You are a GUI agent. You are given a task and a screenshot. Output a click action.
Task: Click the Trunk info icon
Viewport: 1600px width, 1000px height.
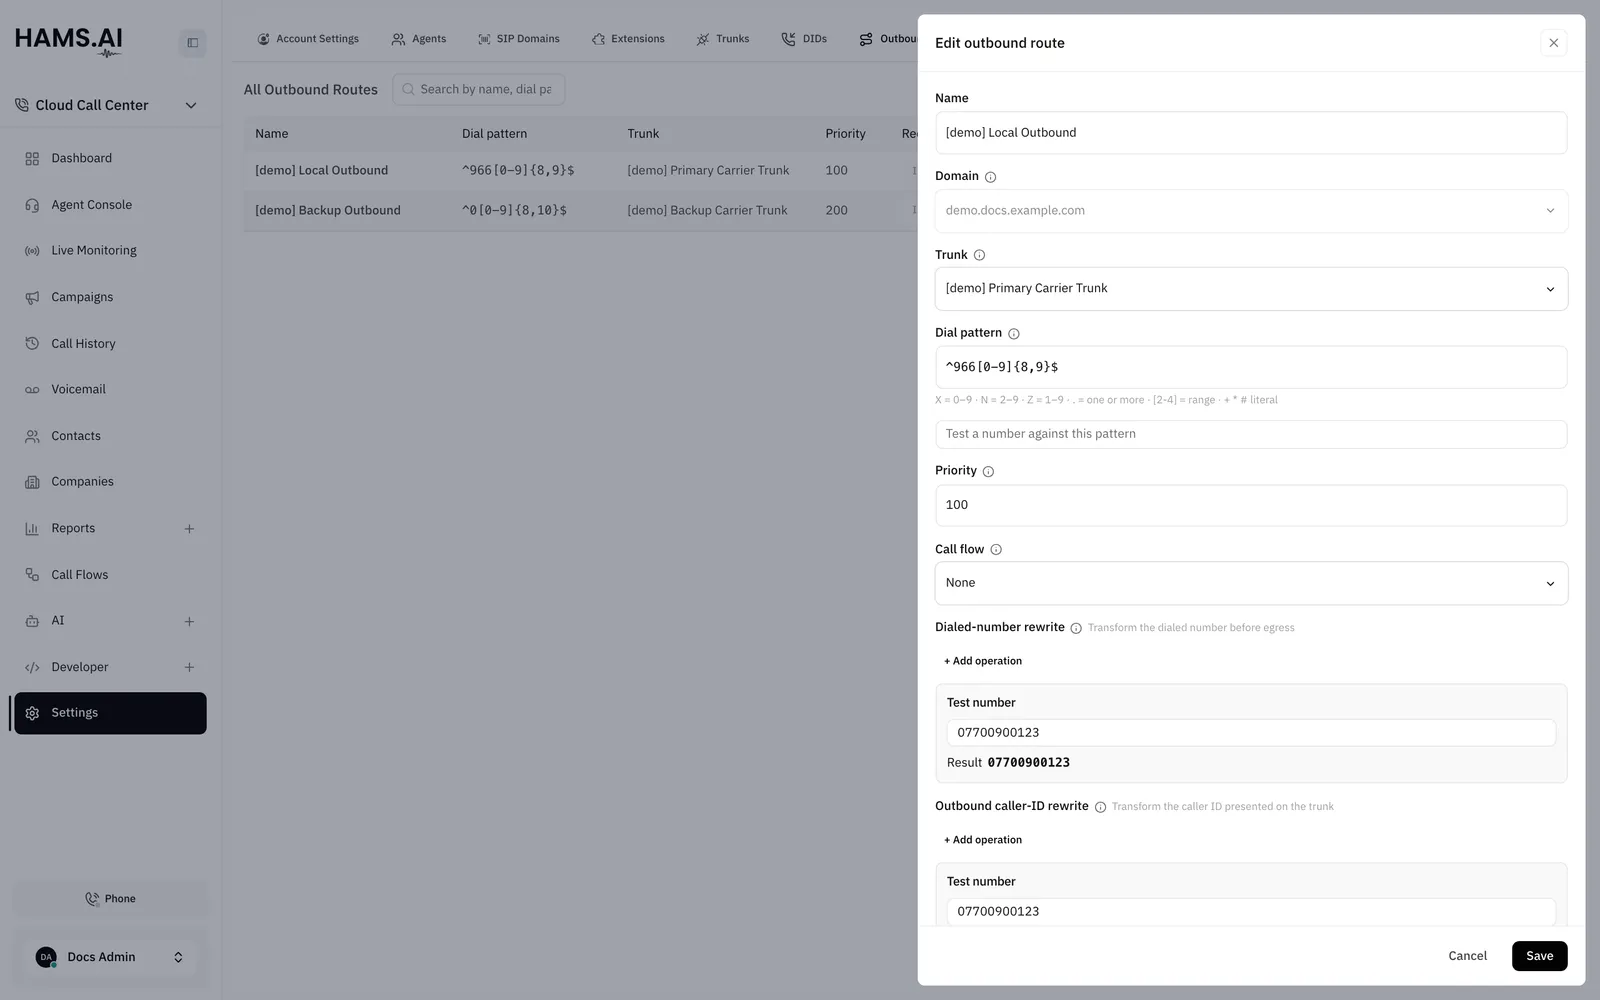click(x=979, y=255)
